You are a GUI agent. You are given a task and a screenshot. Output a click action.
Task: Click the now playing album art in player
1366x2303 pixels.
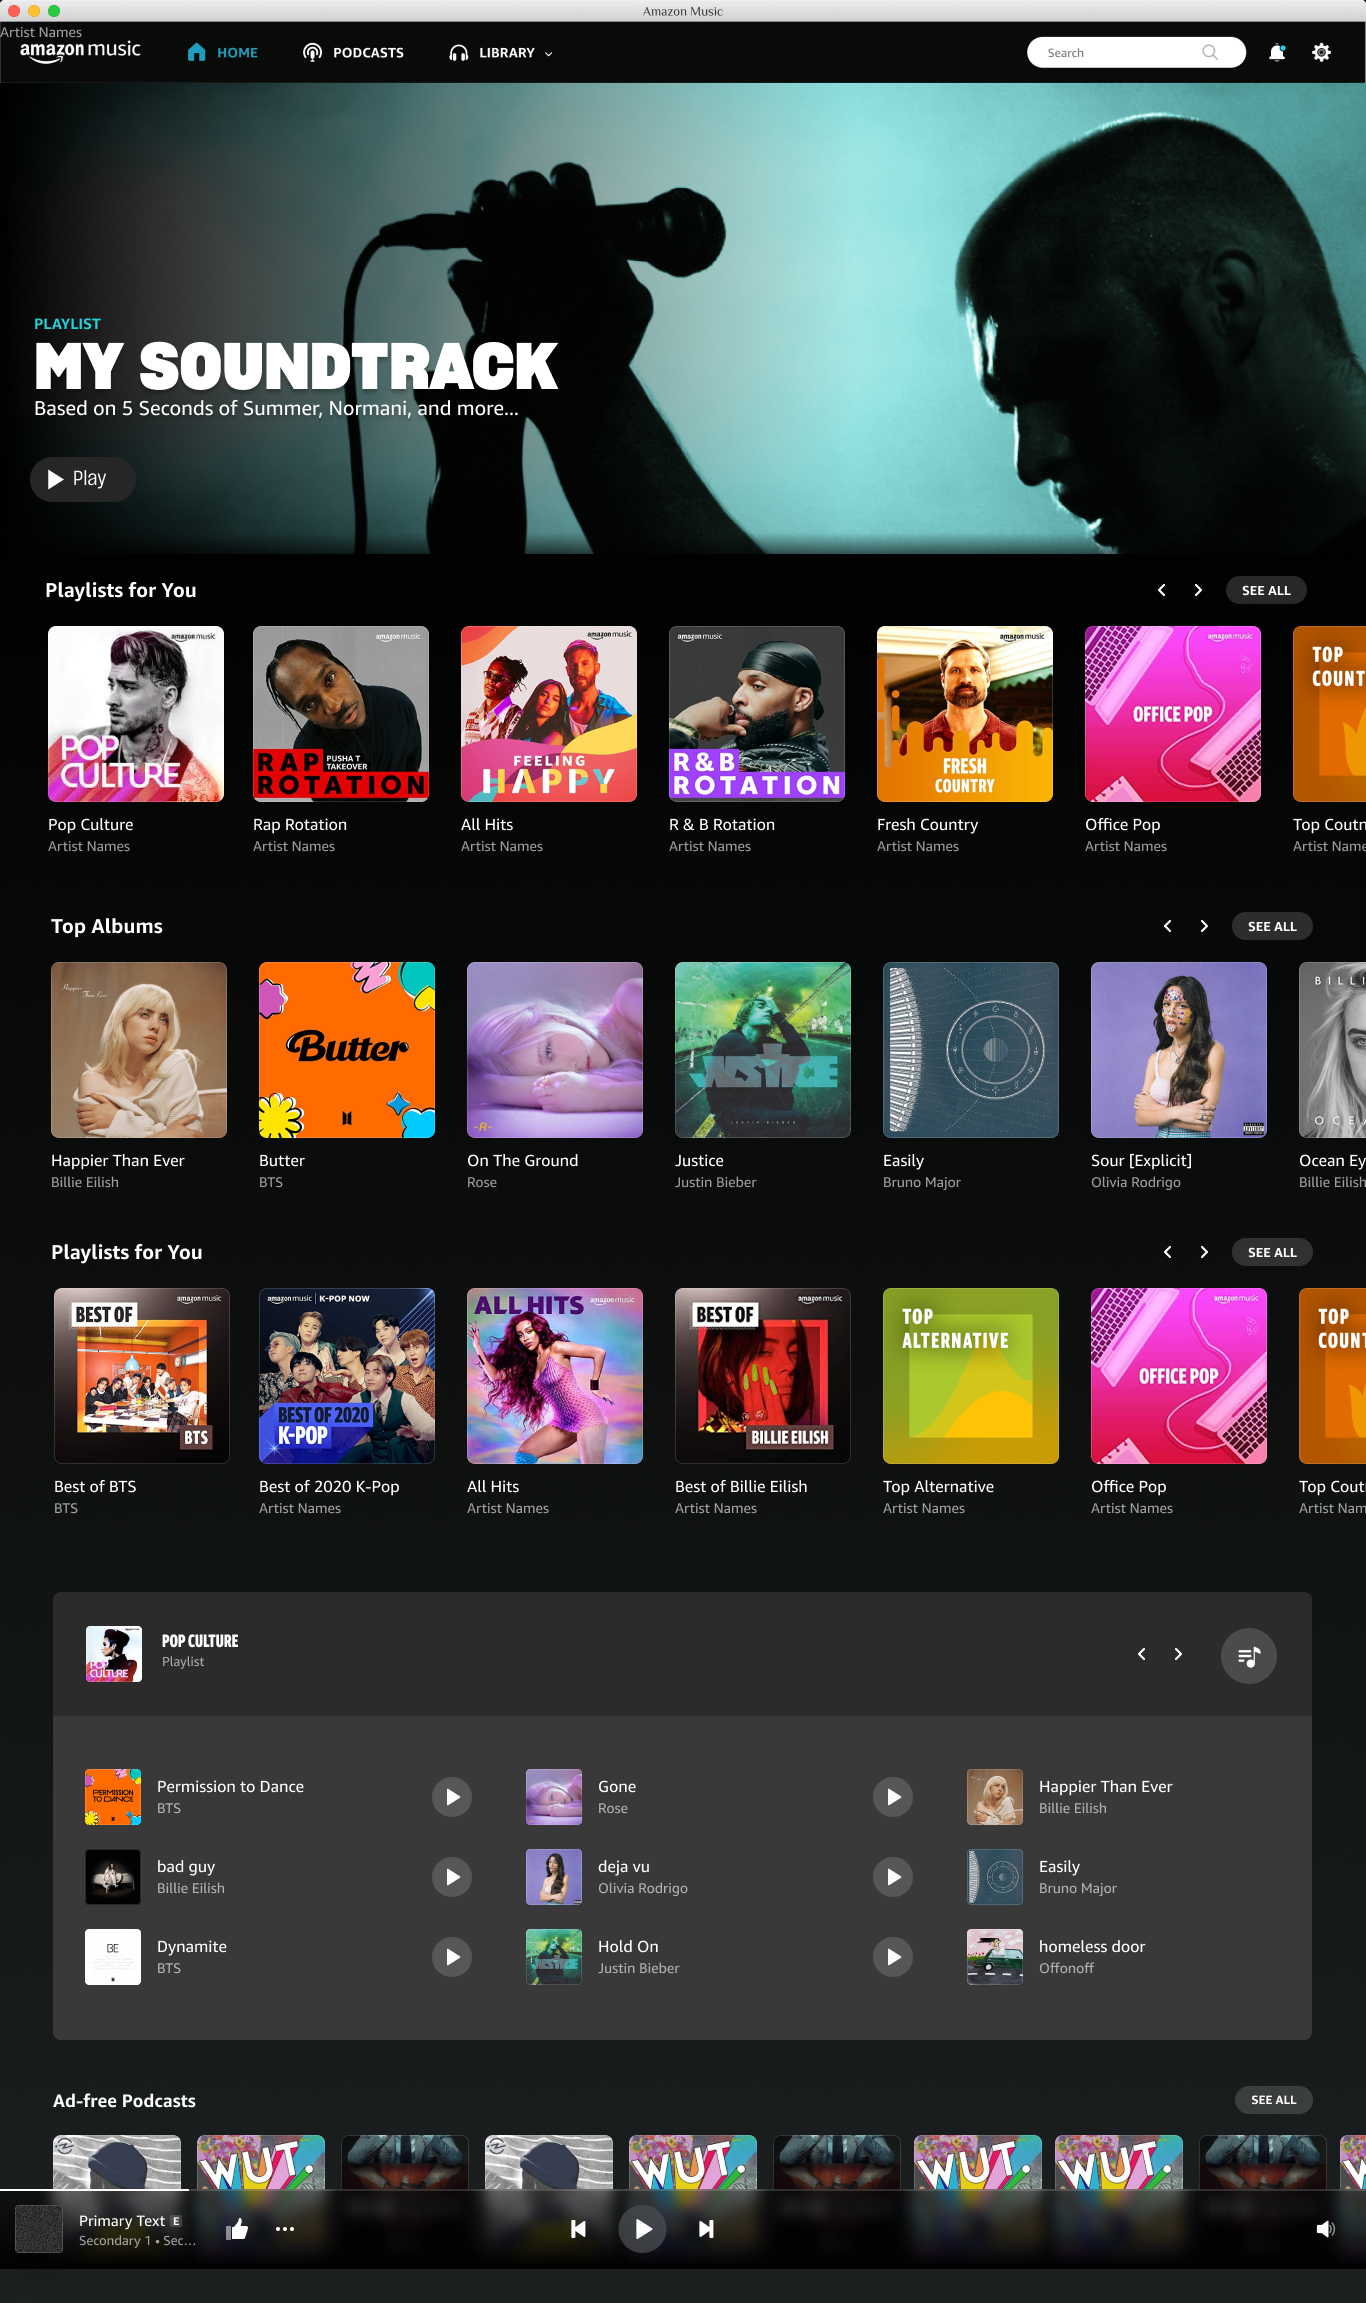point(39,2229)
